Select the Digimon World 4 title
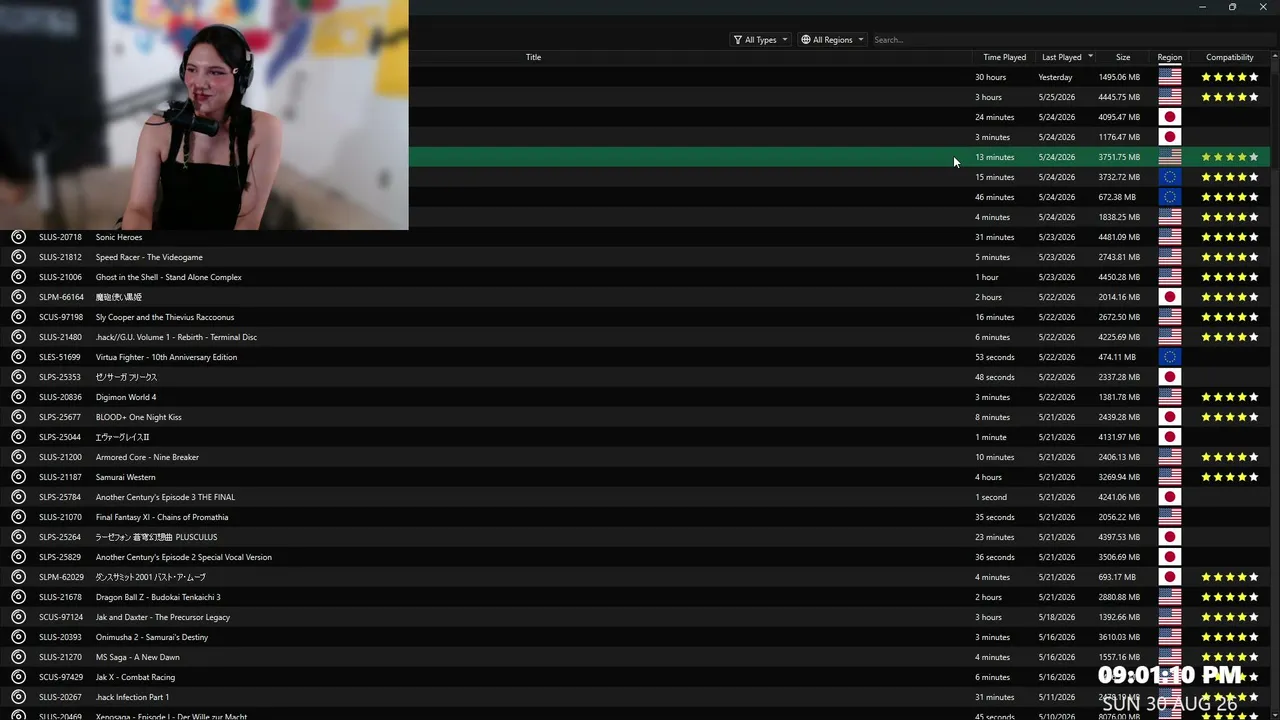Image resolution: width=1280 pixels, height=720 pixels. tap(126, 397)
